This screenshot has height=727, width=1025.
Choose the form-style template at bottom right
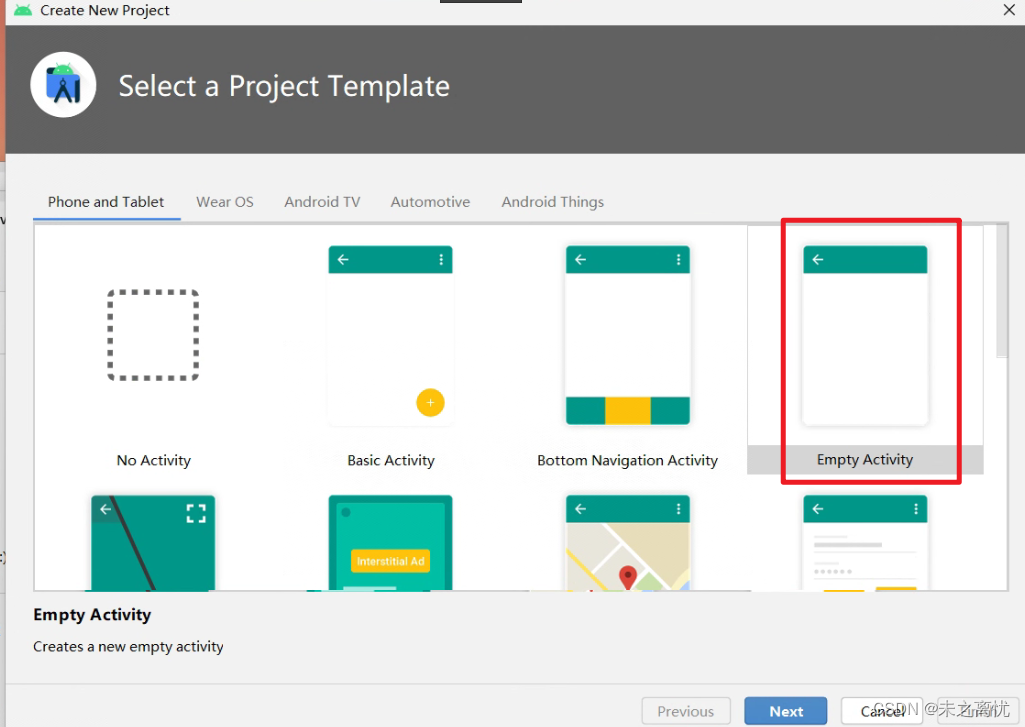(x=865, y=543)
